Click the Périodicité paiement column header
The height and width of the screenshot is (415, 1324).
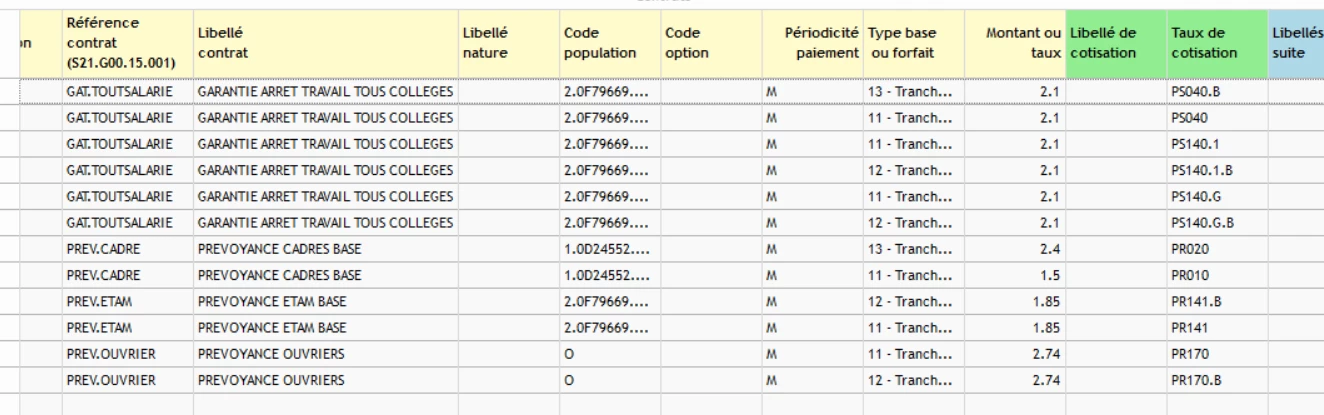[x=812, y=43]
